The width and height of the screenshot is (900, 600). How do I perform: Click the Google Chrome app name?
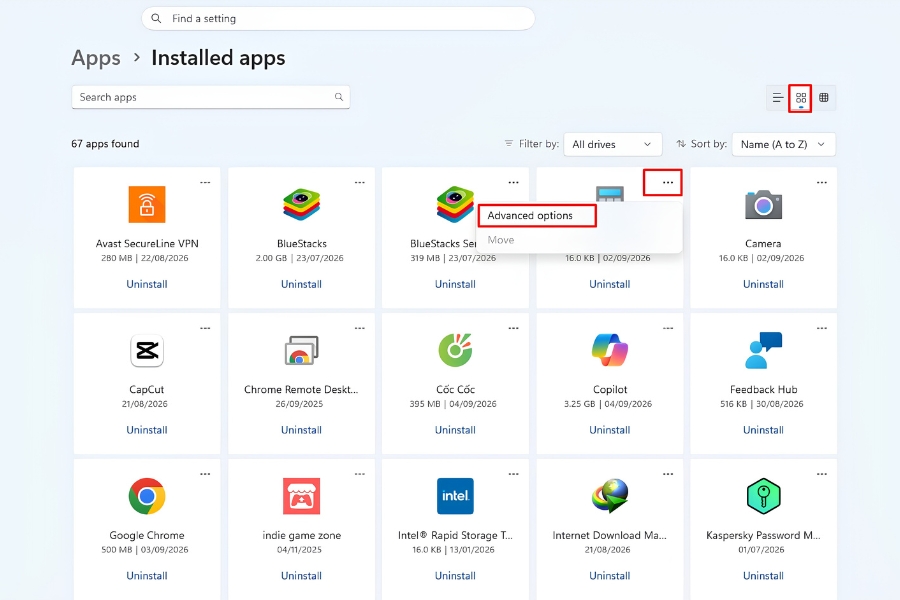pyautogui.click(x=147, y=535)
